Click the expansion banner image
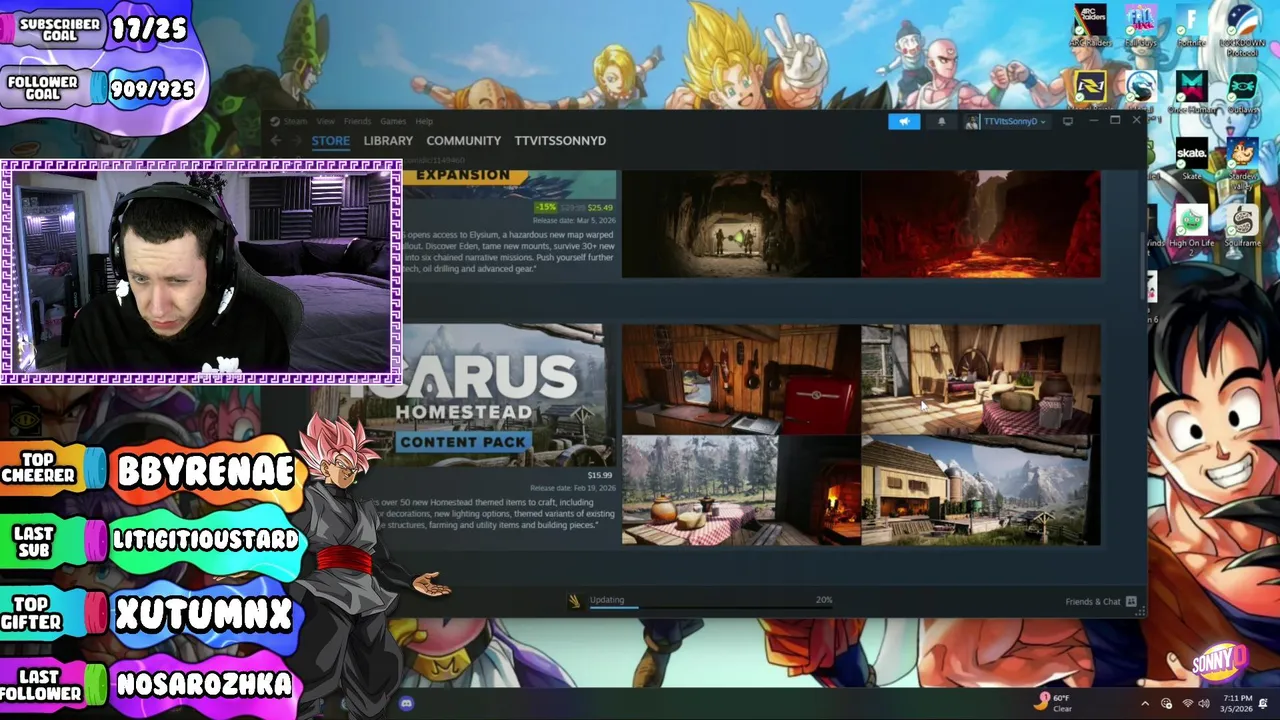 tap(509, 184)
